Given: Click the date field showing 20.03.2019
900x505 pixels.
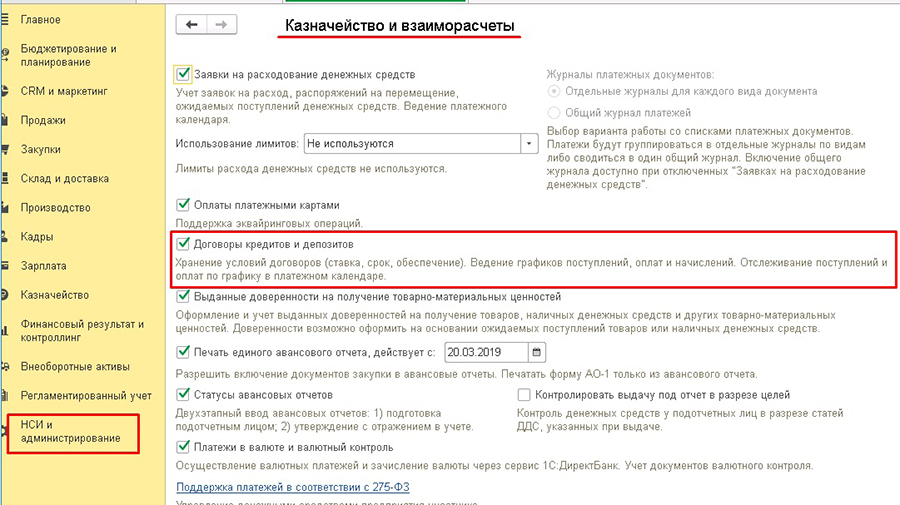Looking at the screenshot, I should tap(486, 352).
